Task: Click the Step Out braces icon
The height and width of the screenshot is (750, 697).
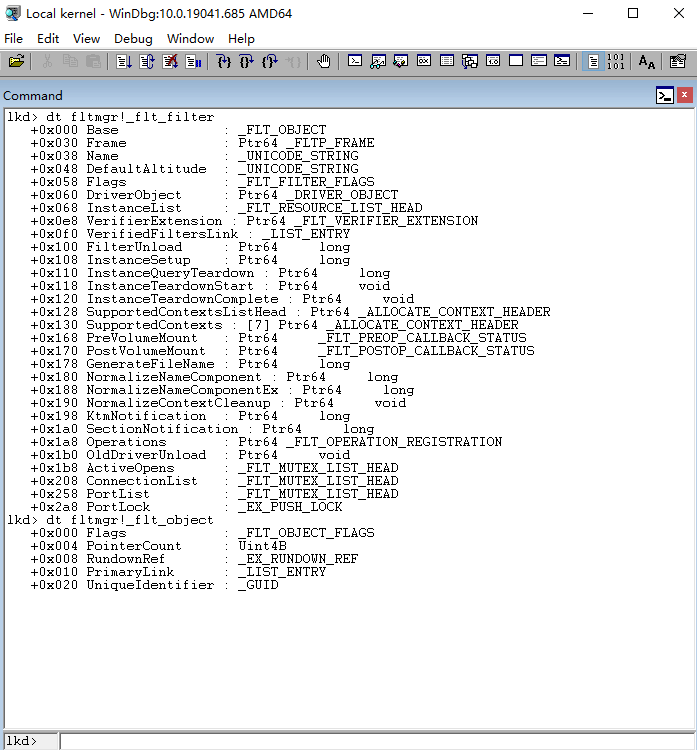Action: coord(270,61)
